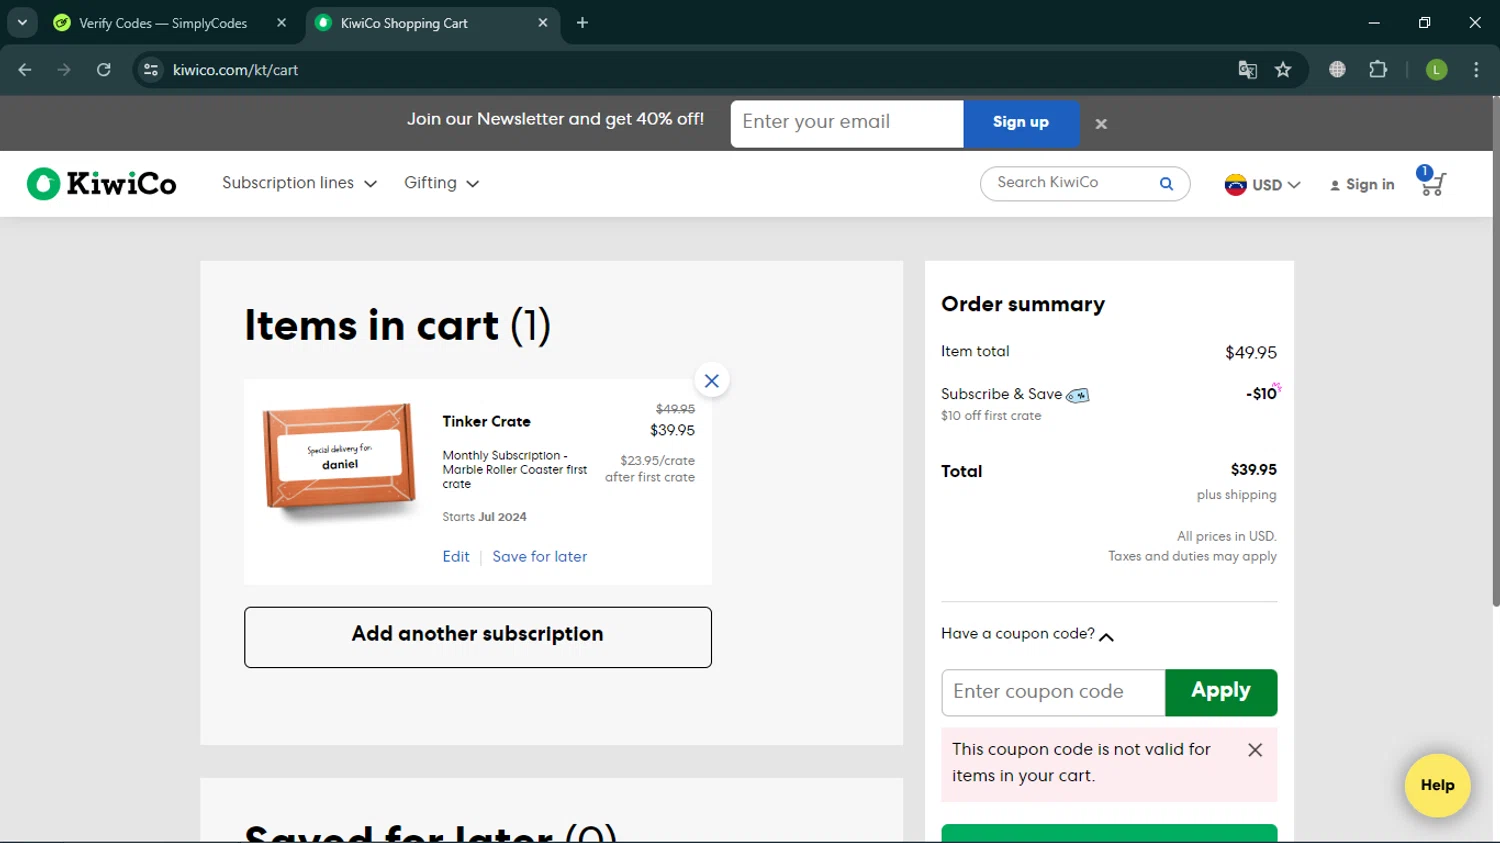Click the Item total $49.95 value
Viewport: 1500px width, 843px height.
tap(1251, 353)
